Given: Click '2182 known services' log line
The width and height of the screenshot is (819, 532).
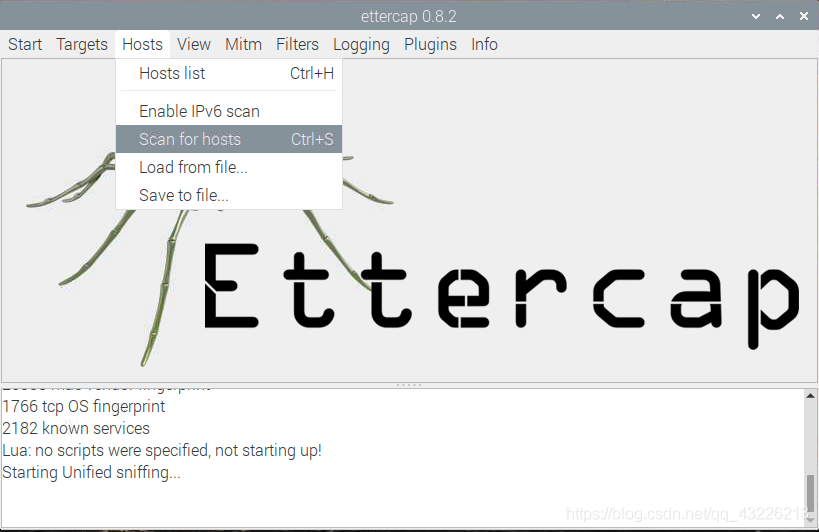Looking at the screenshot, I should pos(76,428).
